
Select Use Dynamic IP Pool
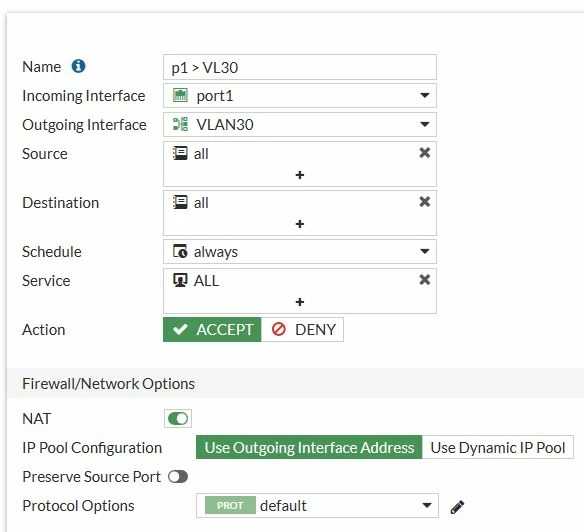pos(498,447)
